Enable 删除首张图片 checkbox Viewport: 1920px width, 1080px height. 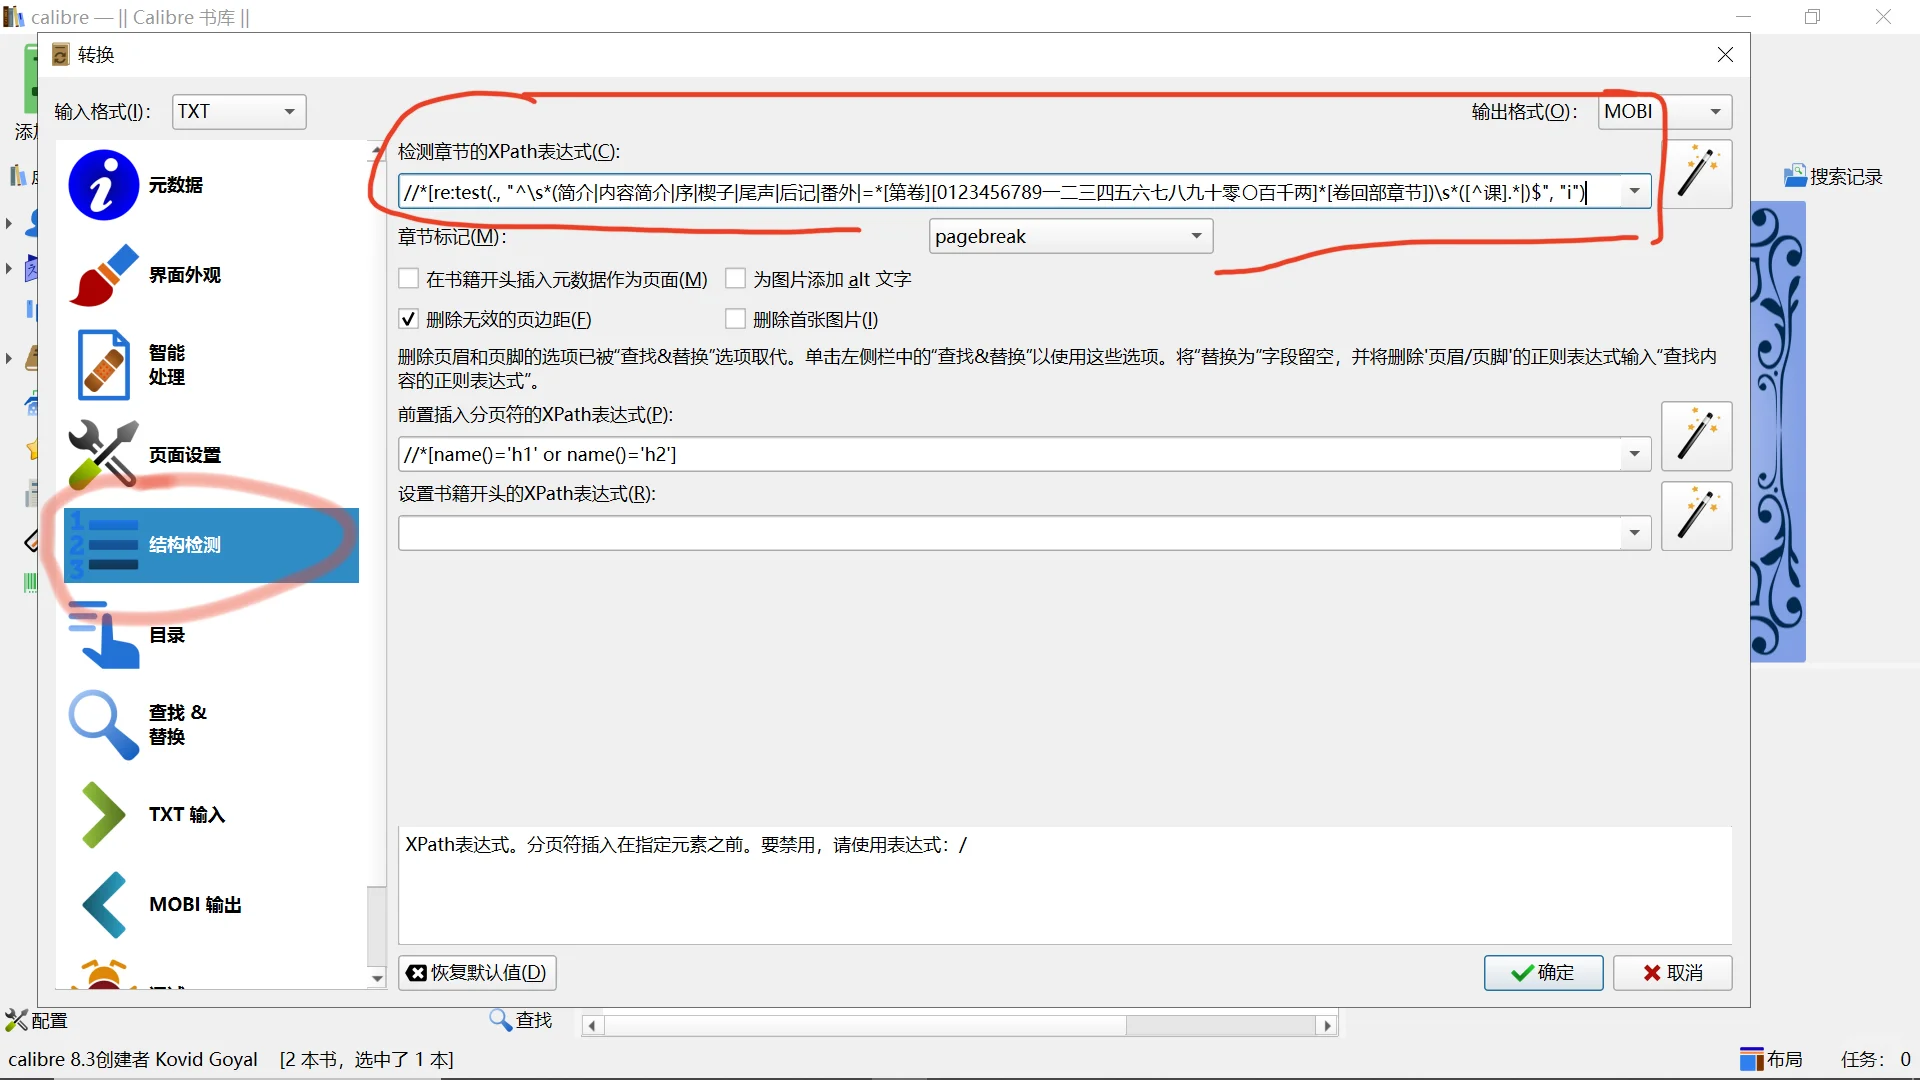(x=735, y=319)
